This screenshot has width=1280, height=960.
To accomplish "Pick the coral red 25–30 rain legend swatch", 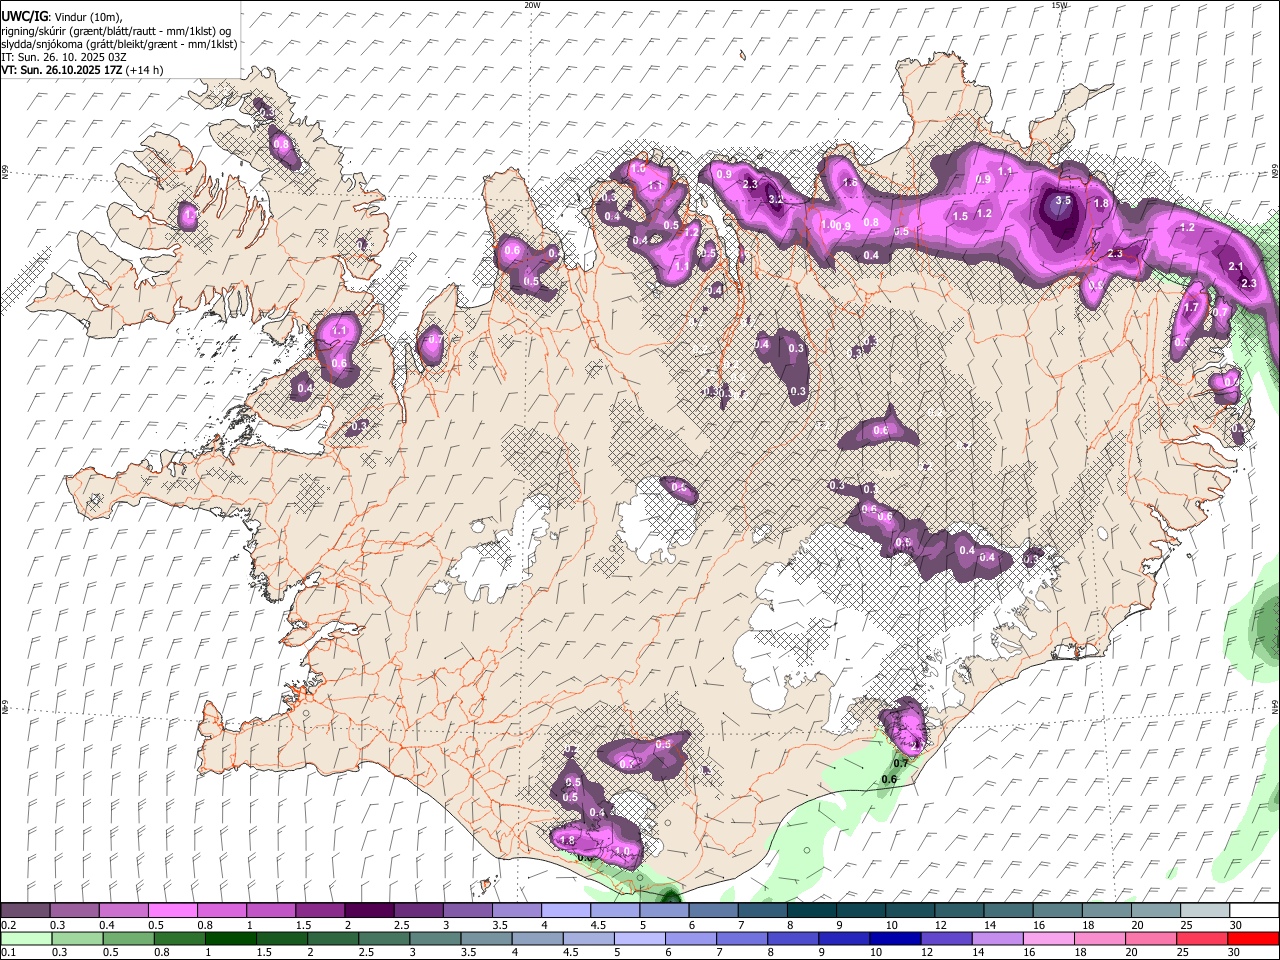I will click(x=1201, y=938).
